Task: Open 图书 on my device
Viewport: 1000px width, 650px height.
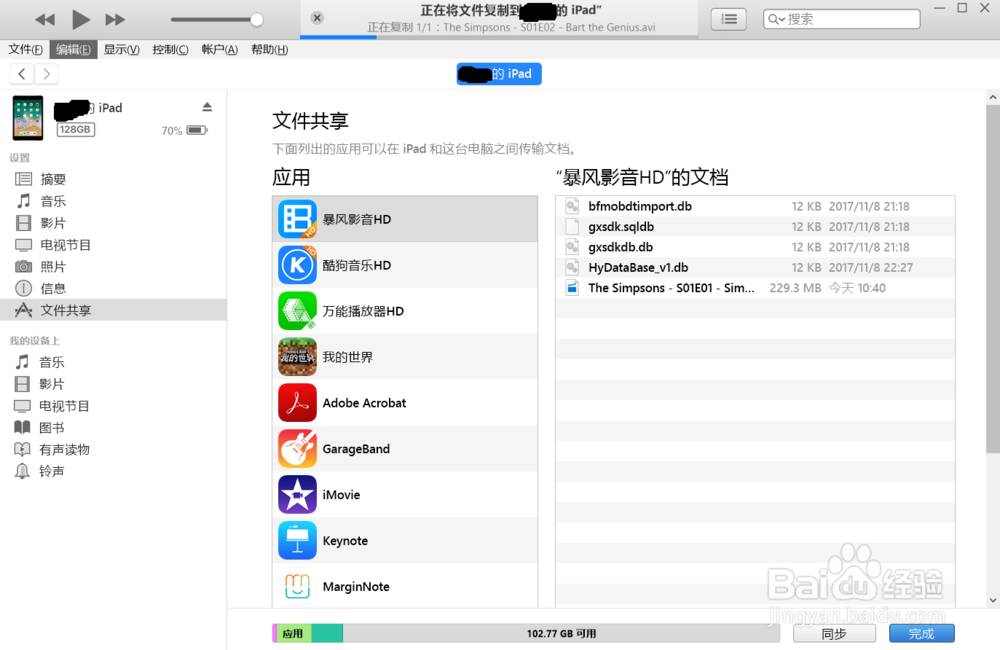Action: point(114,427)
